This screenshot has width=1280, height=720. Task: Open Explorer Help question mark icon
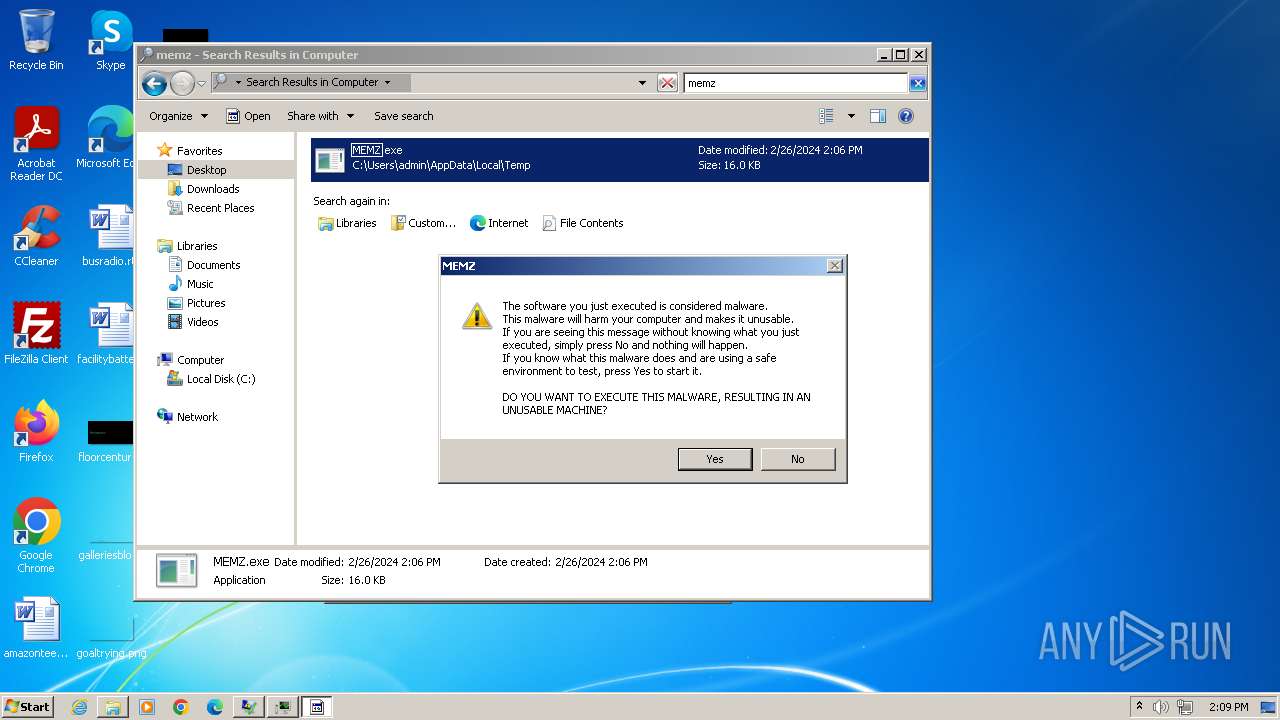click(x=906, y=116)
